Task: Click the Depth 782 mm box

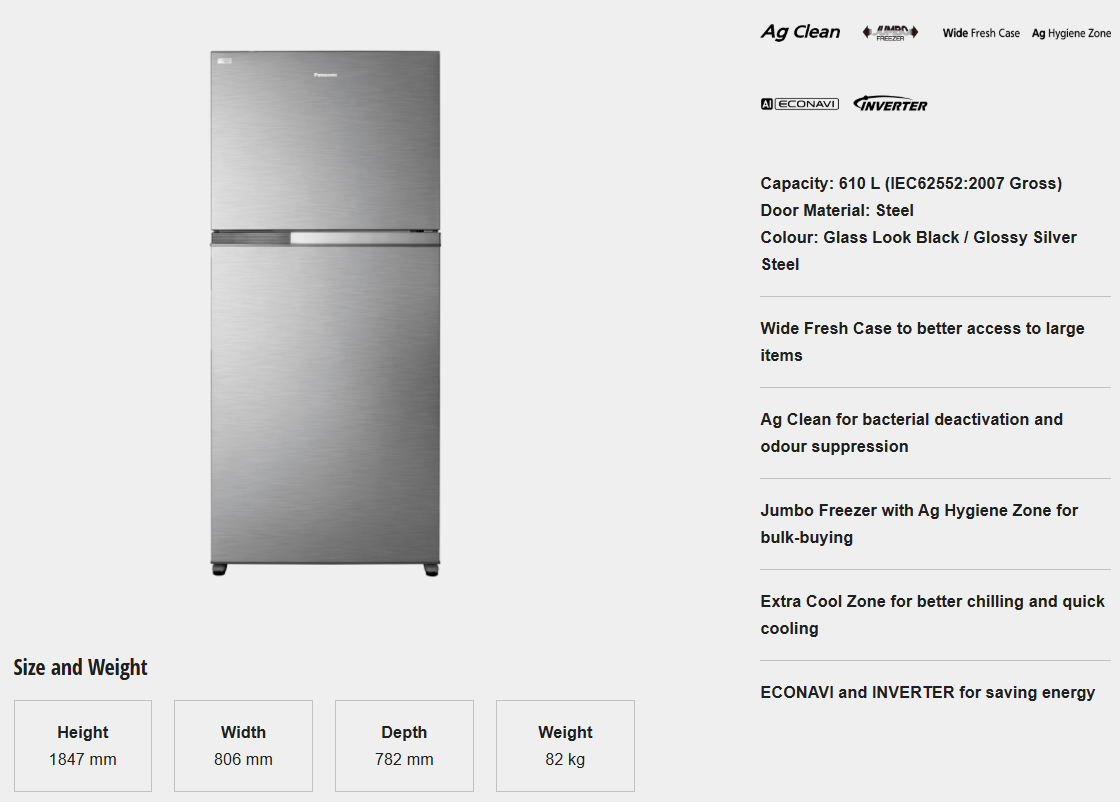Action: [x=404, y=746]
